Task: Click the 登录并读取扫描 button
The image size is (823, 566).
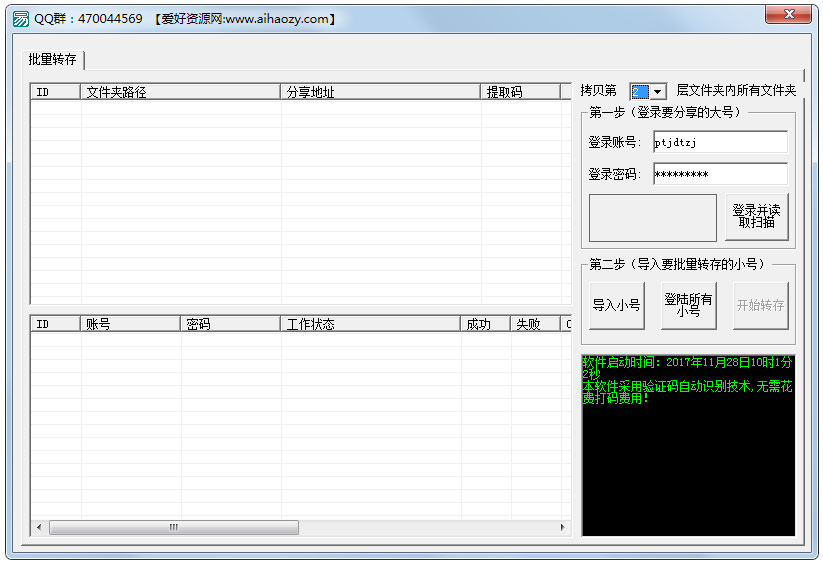Action: click(x=756, y=217)
